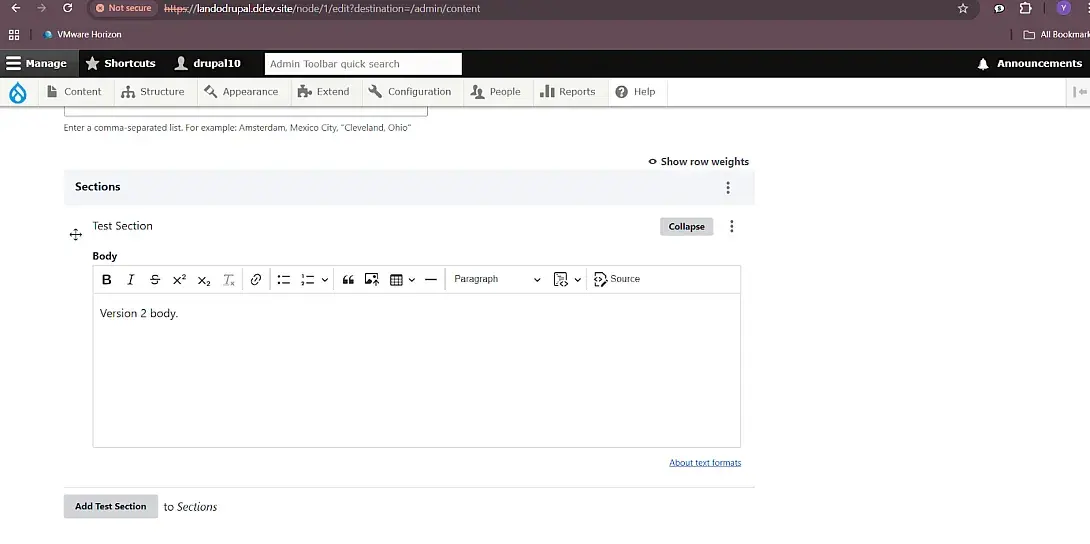Open the apps grid in bookmarks bar

(x=14, y=35)
